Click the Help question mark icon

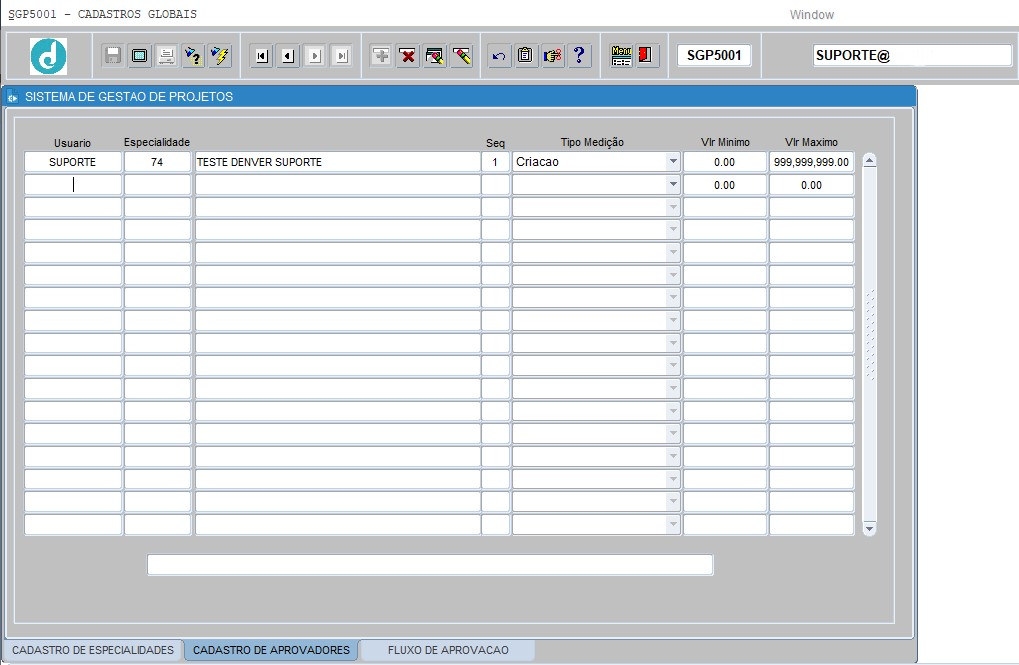(579, 56)
